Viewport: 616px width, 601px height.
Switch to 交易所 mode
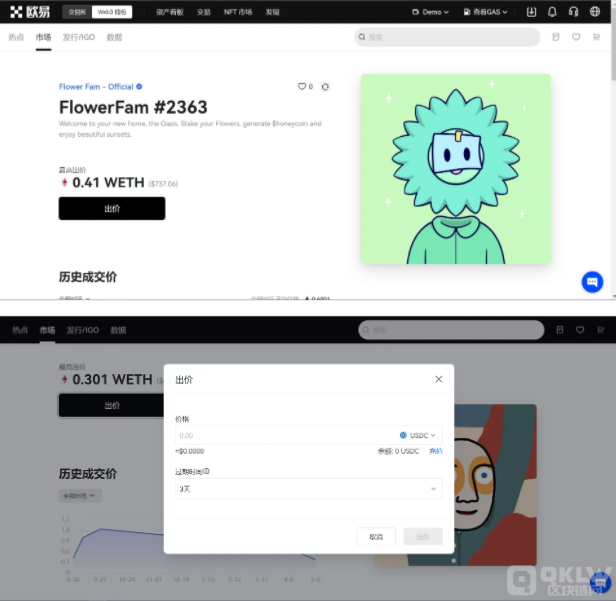pyautogui.click(x=76, y=12)
